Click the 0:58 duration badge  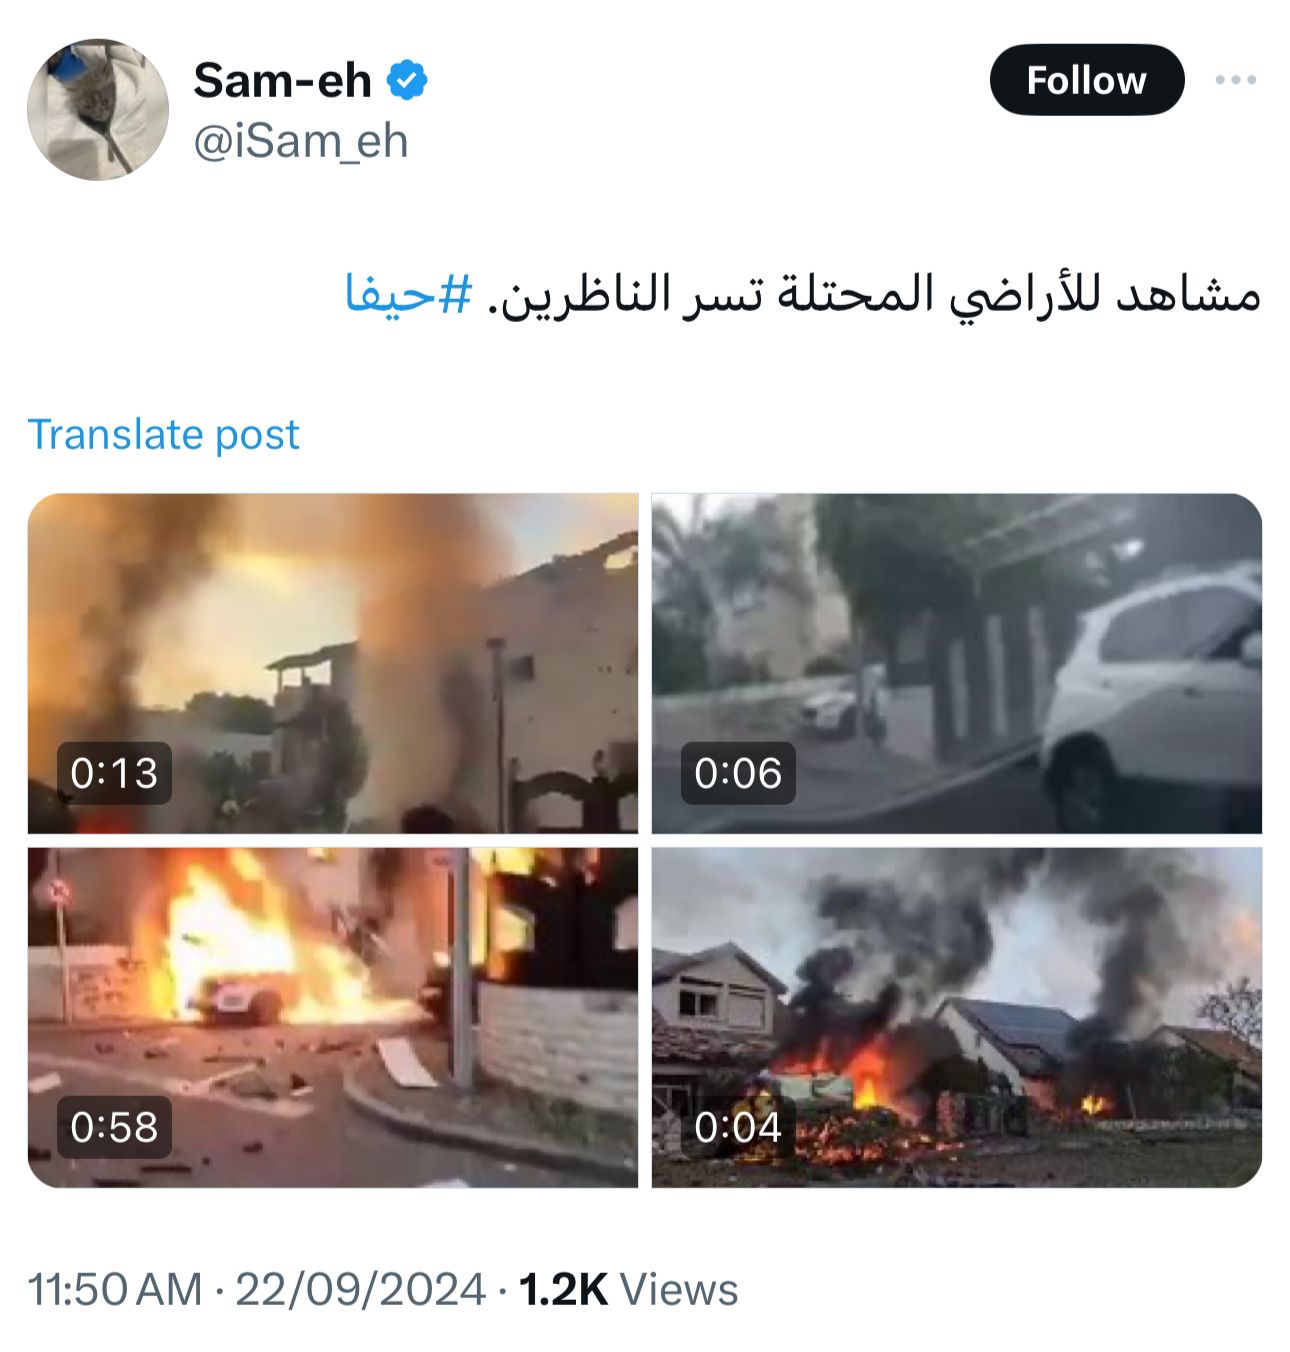pos(114,1128)
